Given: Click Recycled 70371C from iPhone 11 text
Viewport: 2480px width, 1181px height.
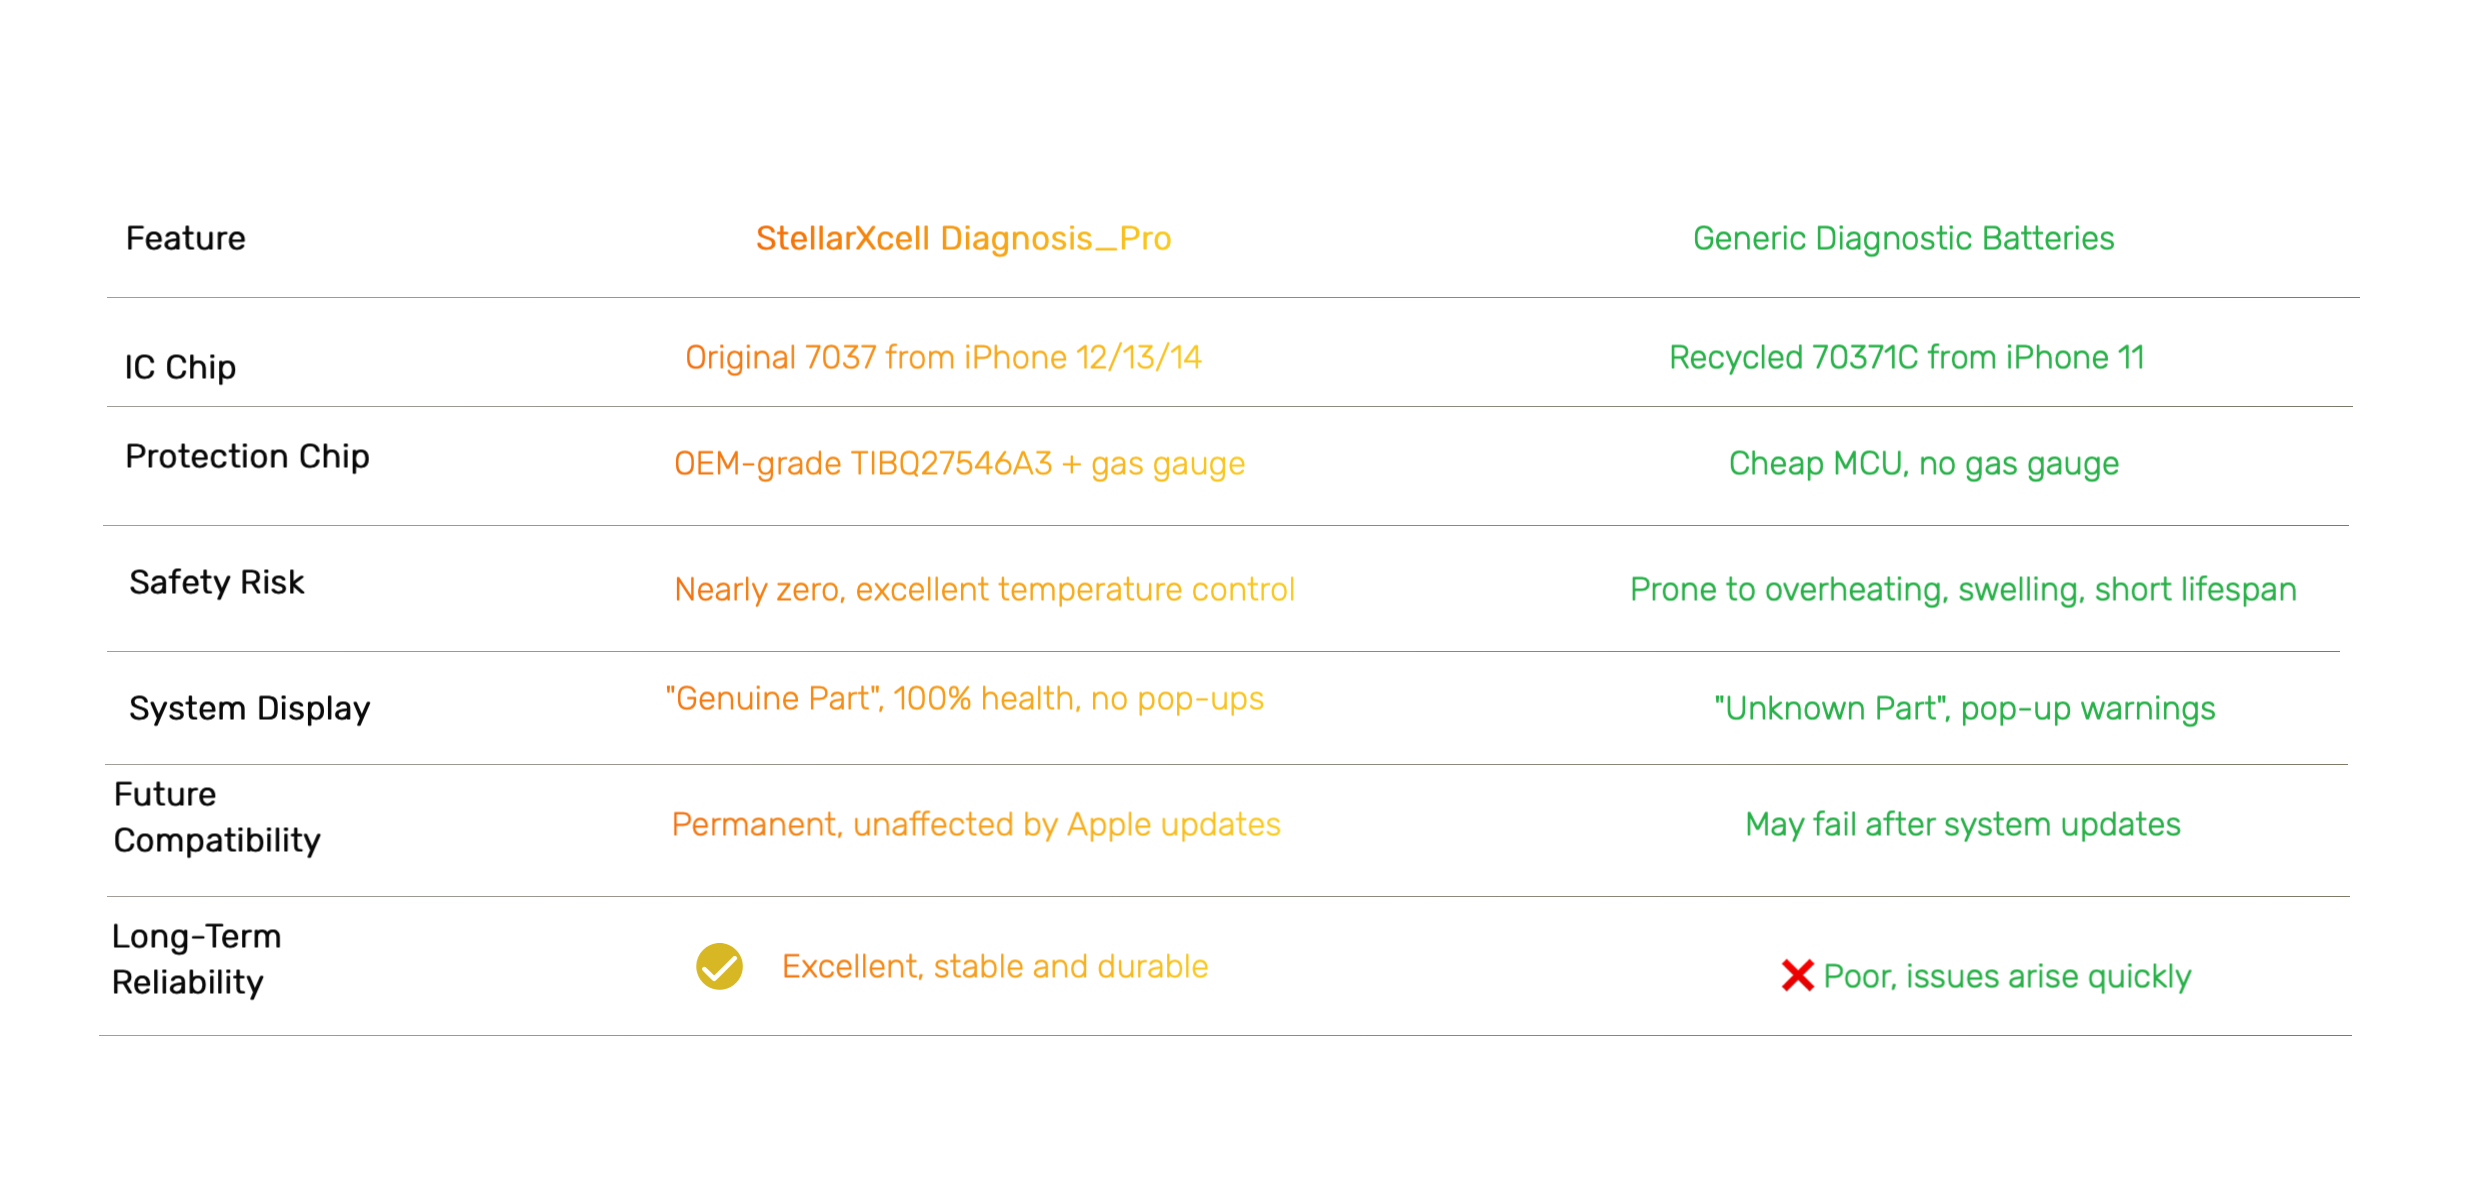Looking at the screenshot, I should (x=1906, y=357).
